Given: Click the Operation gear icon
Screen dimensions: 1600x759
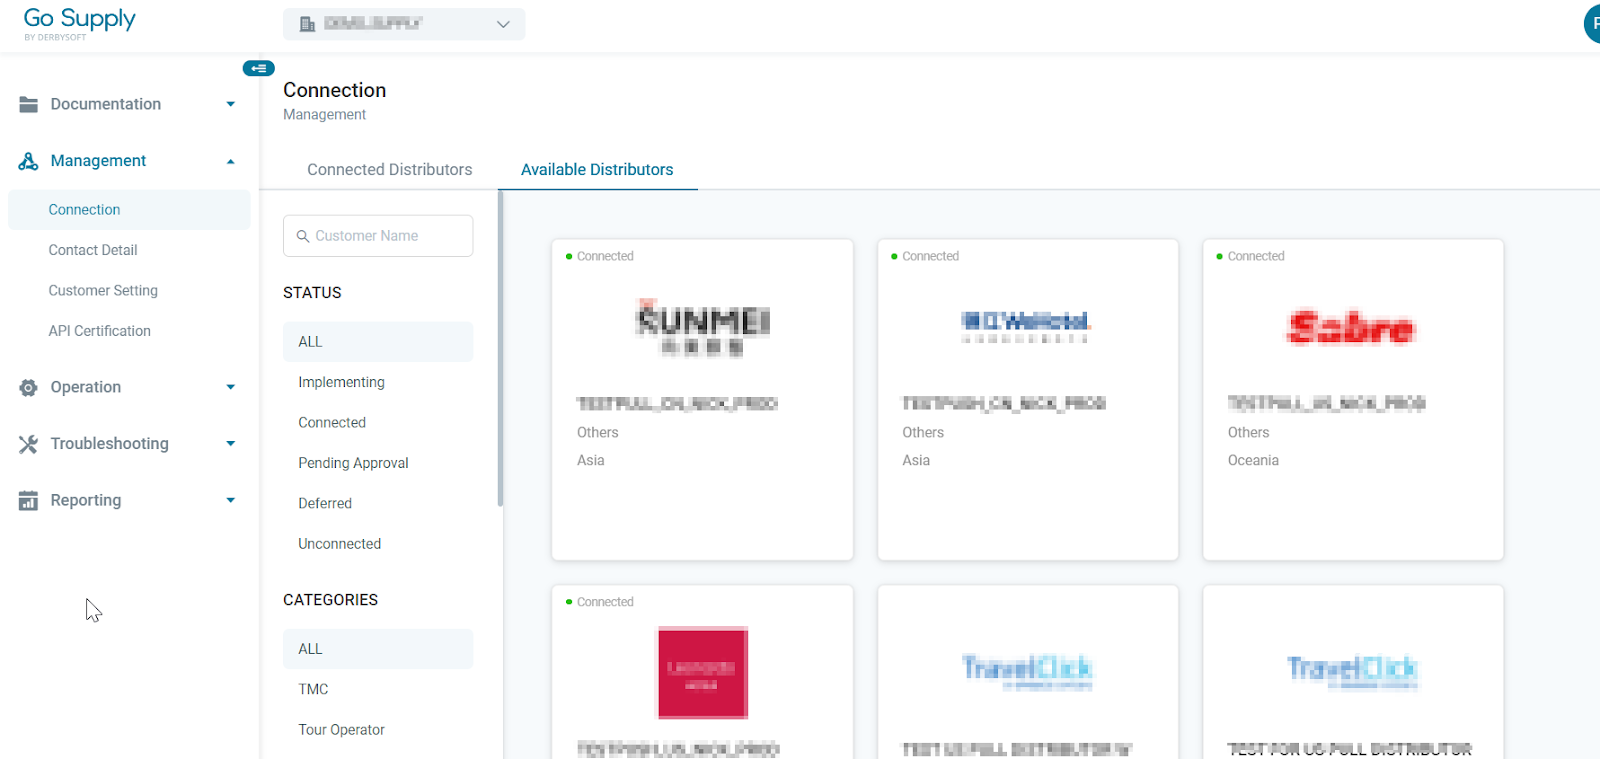Looking at the screenshot, I should click(x=28, y=387).
